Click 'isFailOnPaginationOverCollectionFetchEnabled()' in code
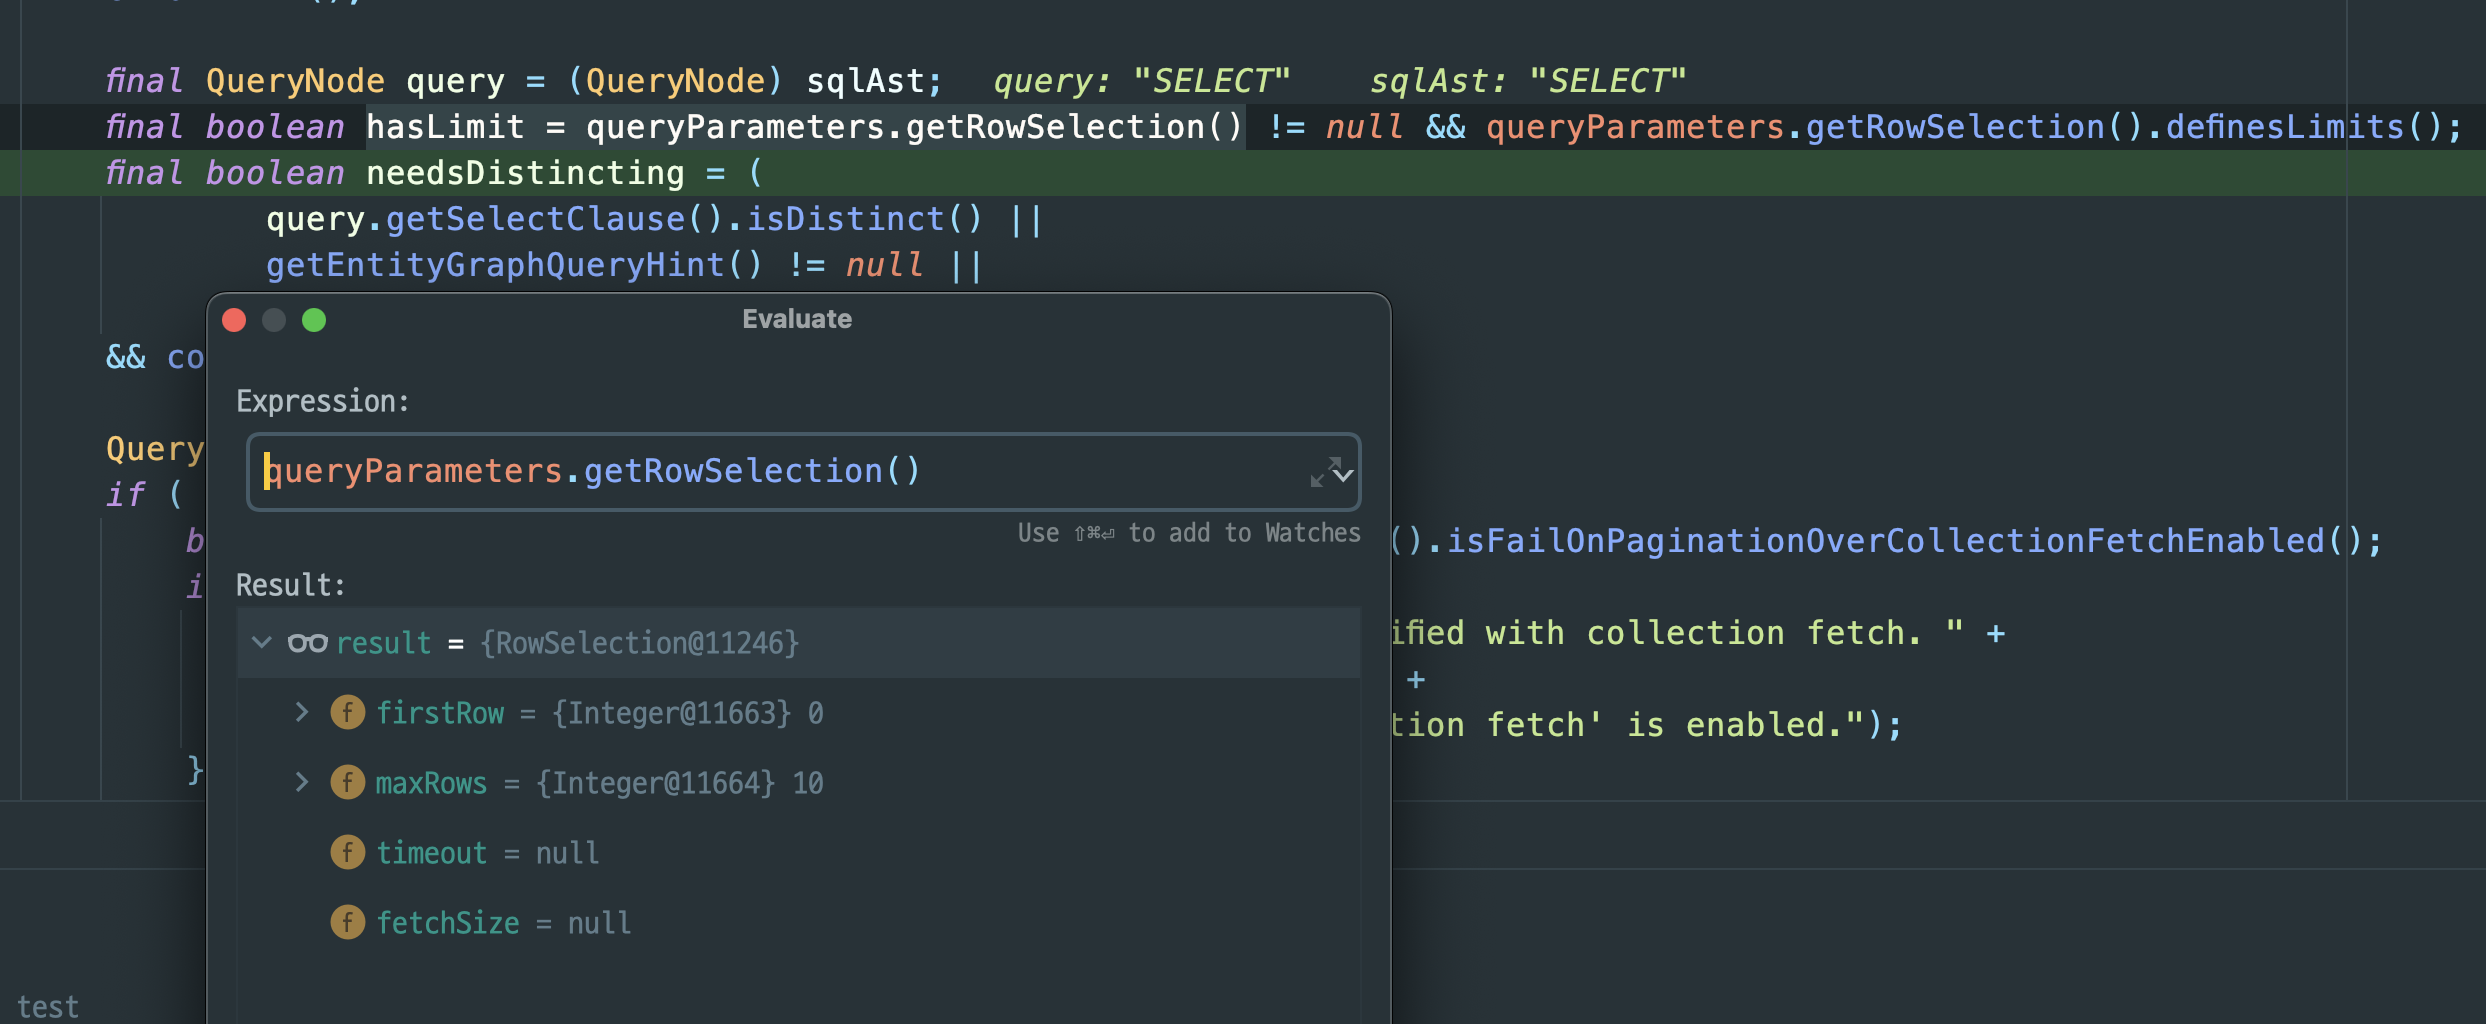This screenshot has height=1024, width=2486. tap(1904, 541)
